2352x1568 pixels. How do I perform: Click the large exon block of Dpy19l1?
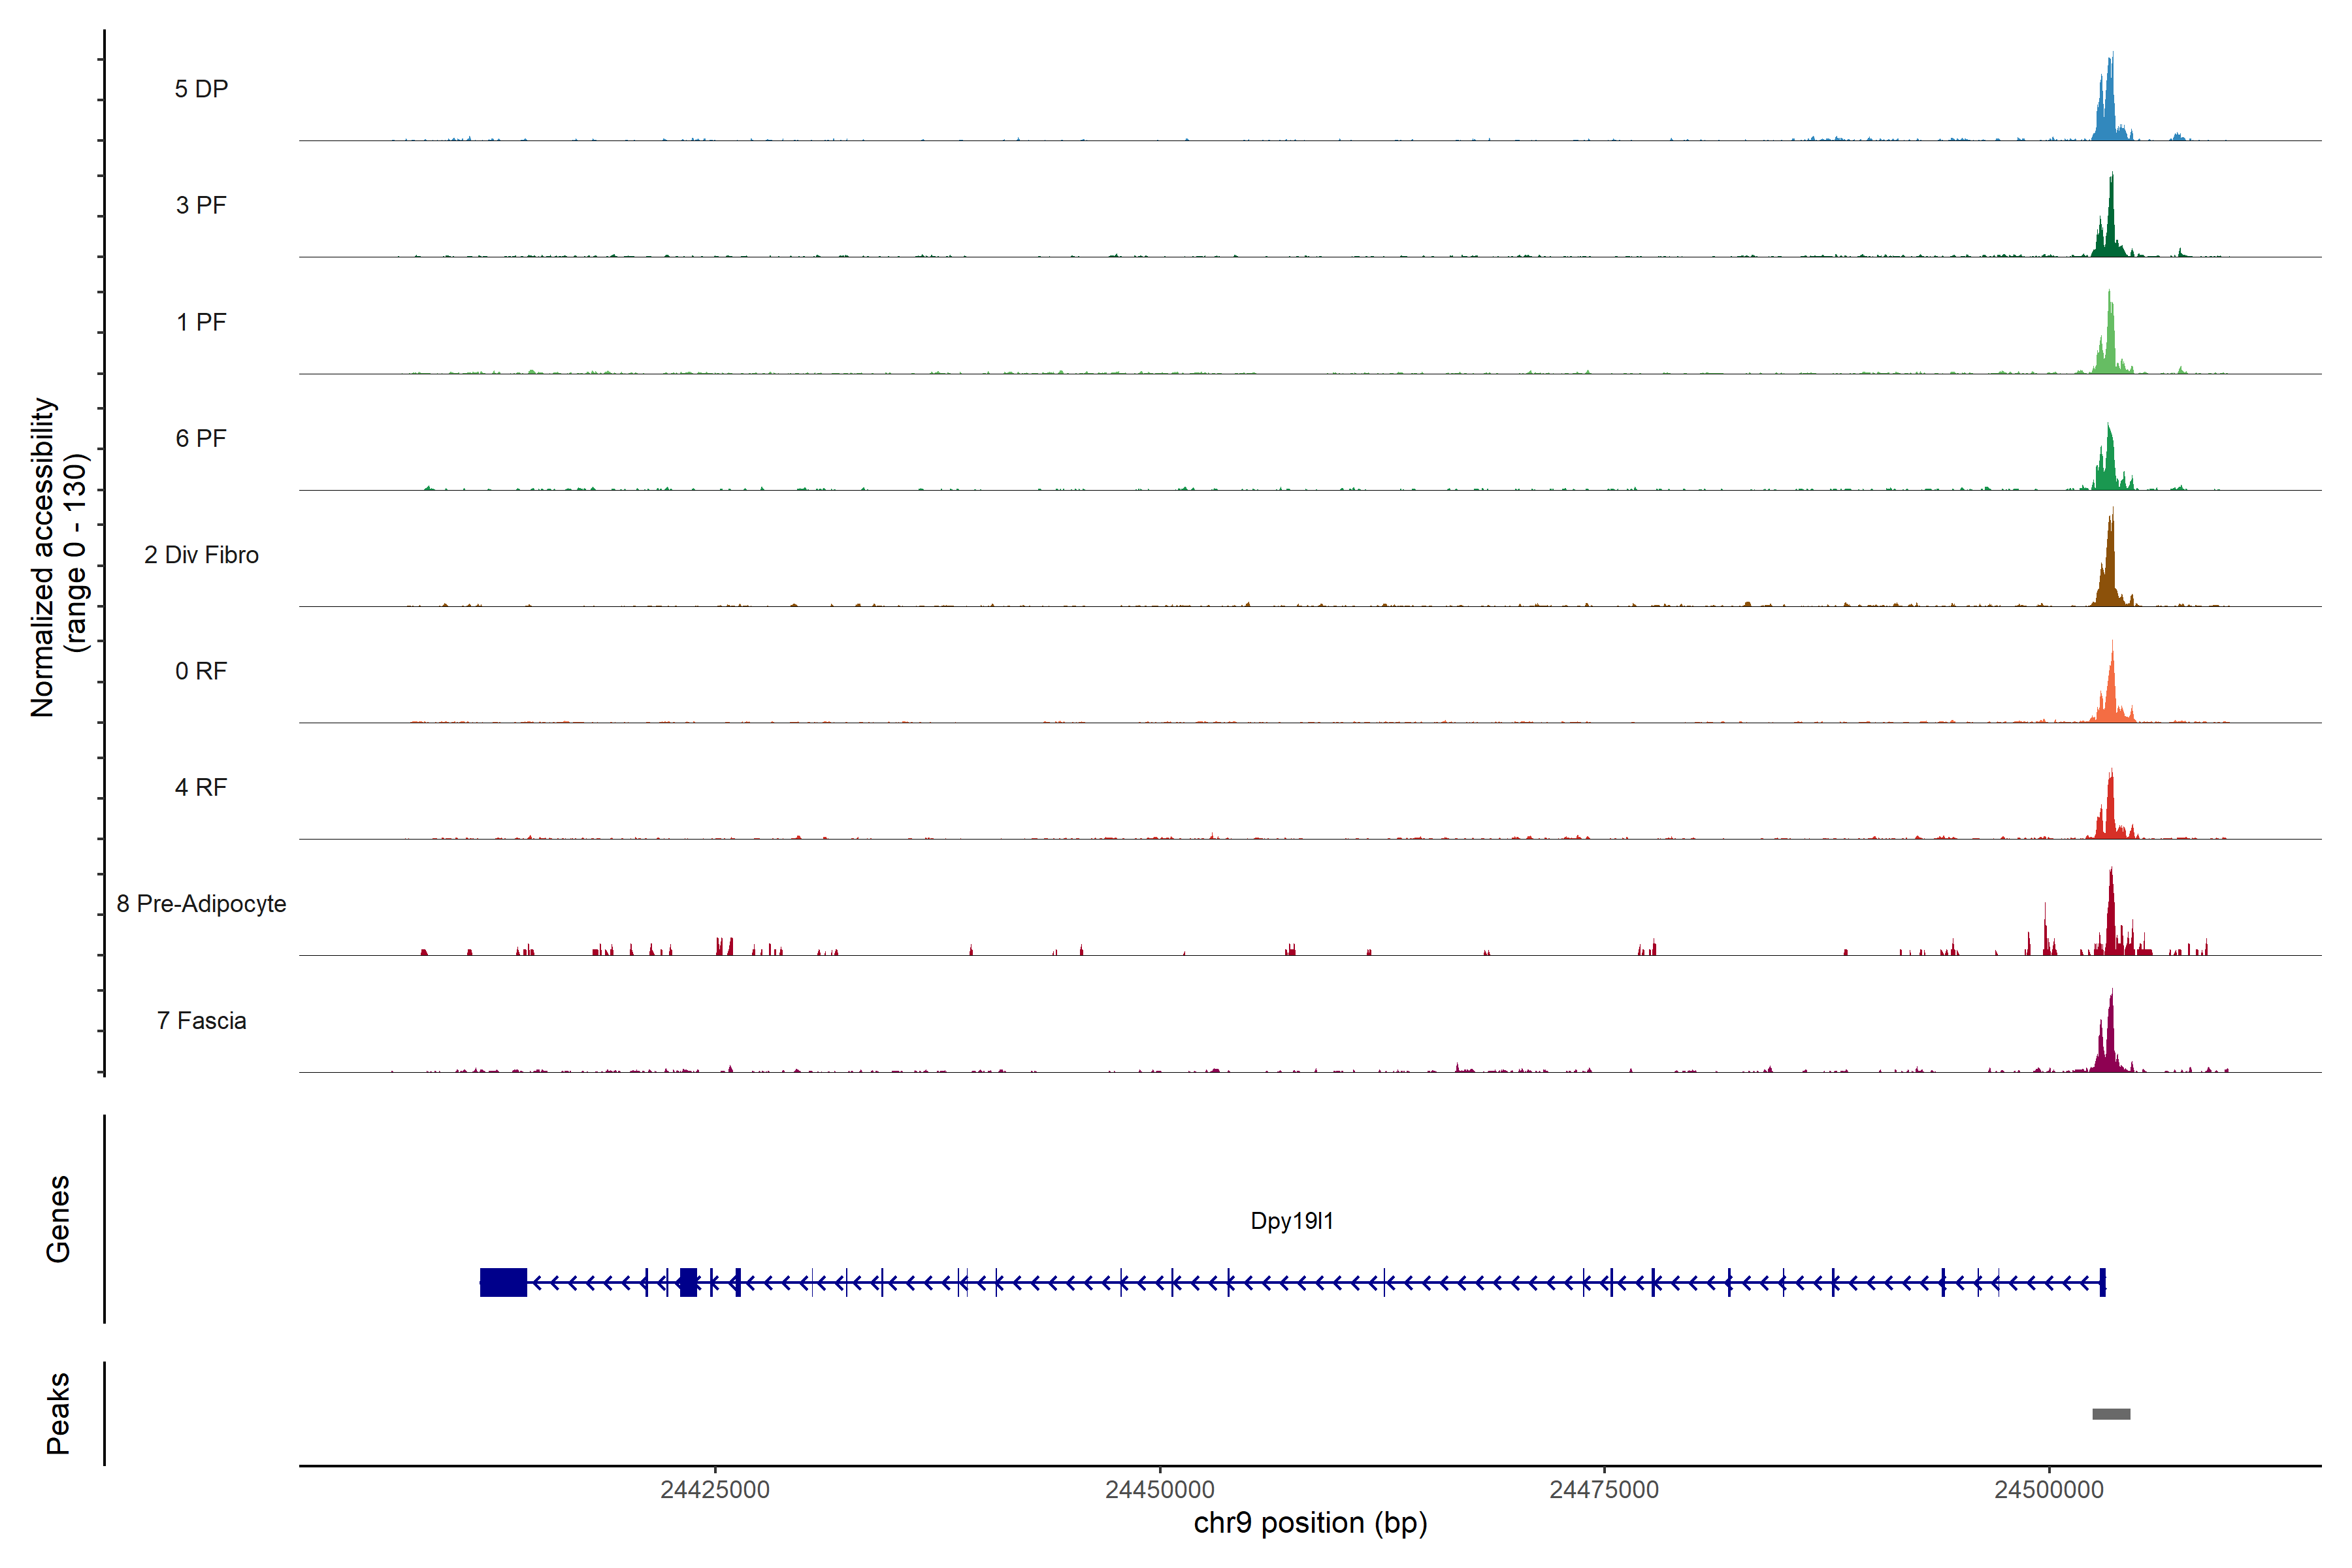[503, 1282]
